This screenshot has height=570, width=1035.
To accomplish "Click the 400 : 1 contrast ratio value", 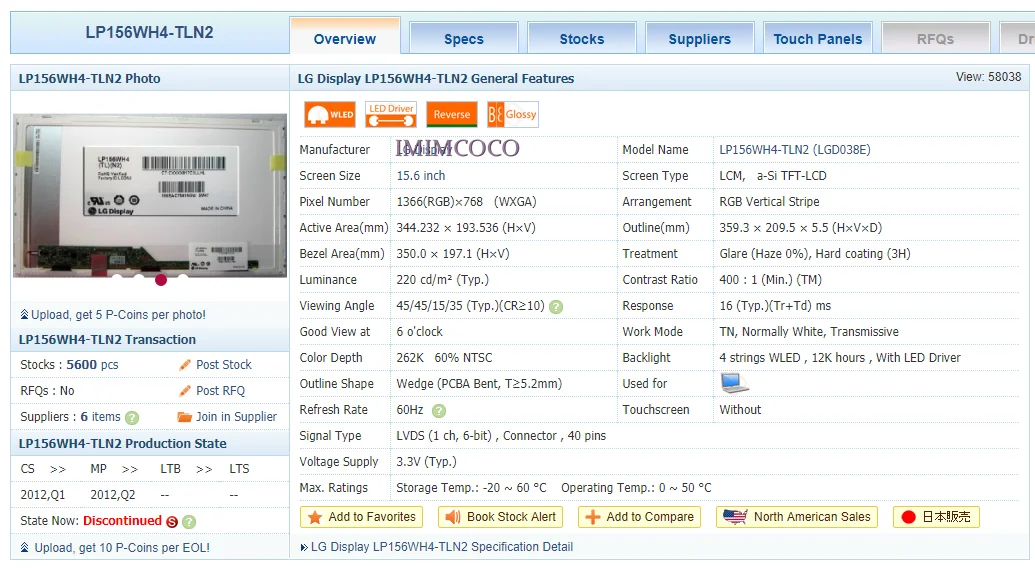I will [x=770, y=280].
